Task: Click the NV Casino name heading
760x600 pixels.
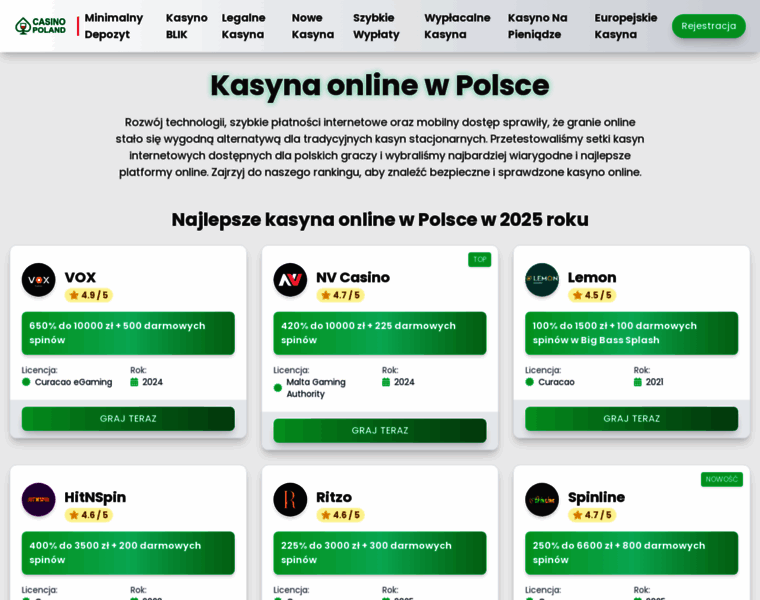Action: click(353, 277)
